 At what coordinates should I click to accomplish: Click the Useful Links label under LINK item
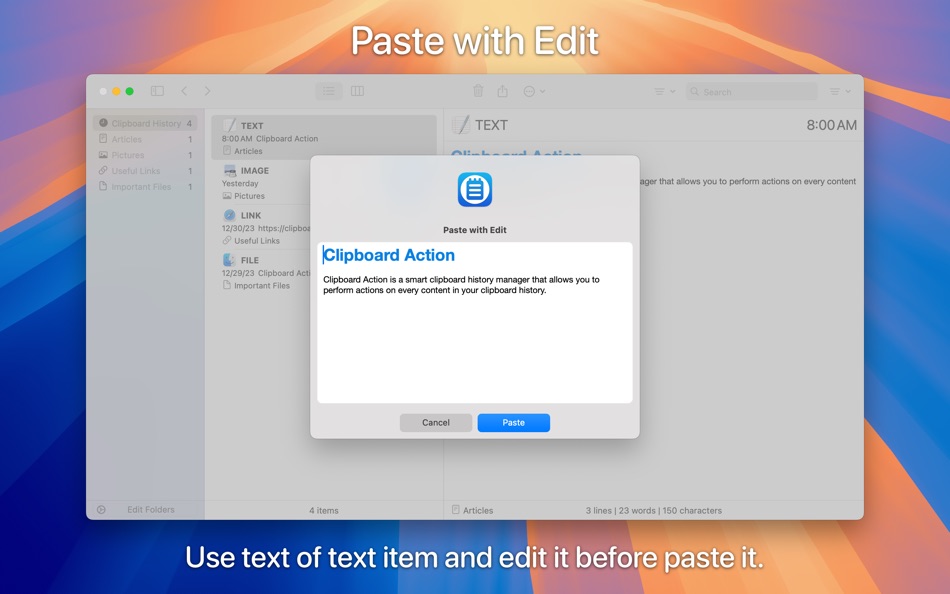click(257, 241)
